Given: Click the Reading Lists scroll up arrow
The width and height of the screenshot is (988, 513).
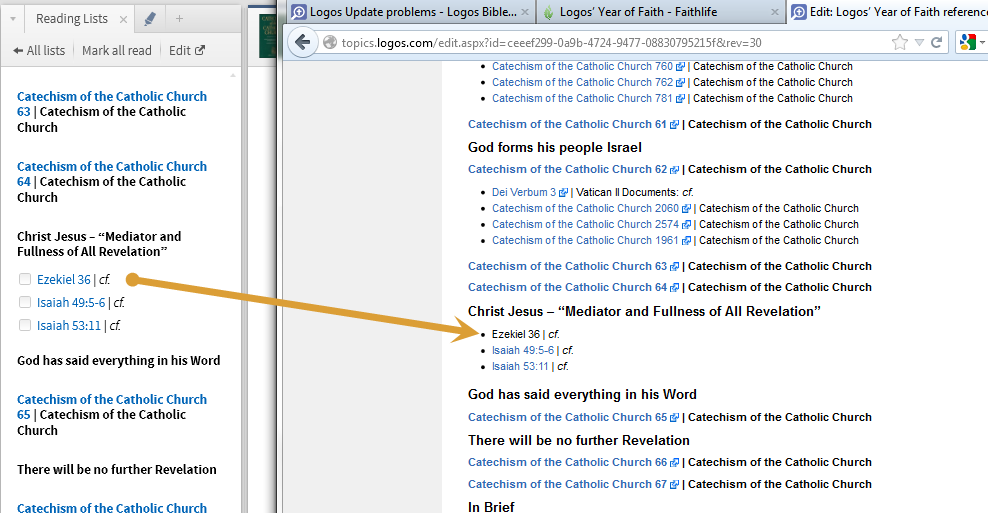Looking at the screenshot, I should [x=233, y=75].
